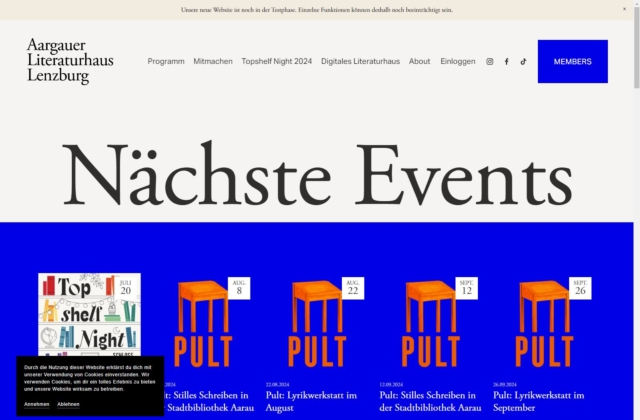
Task: Open the Sept. 26 Pult event image
Action: (544, 323)
